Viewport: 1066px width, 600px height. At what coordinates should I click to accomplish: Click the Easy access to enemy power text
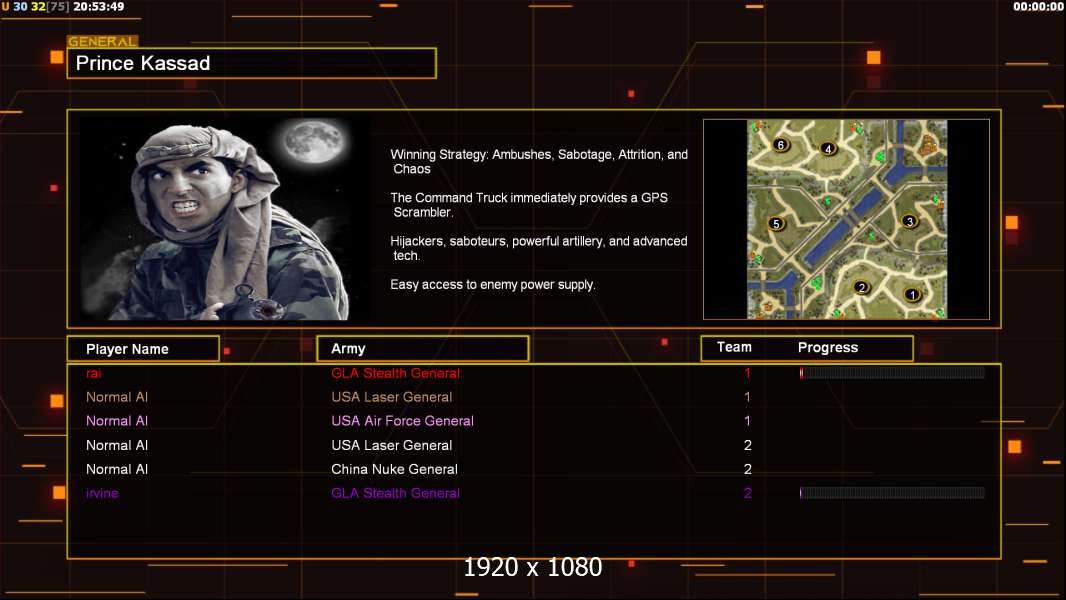point(493,285)
